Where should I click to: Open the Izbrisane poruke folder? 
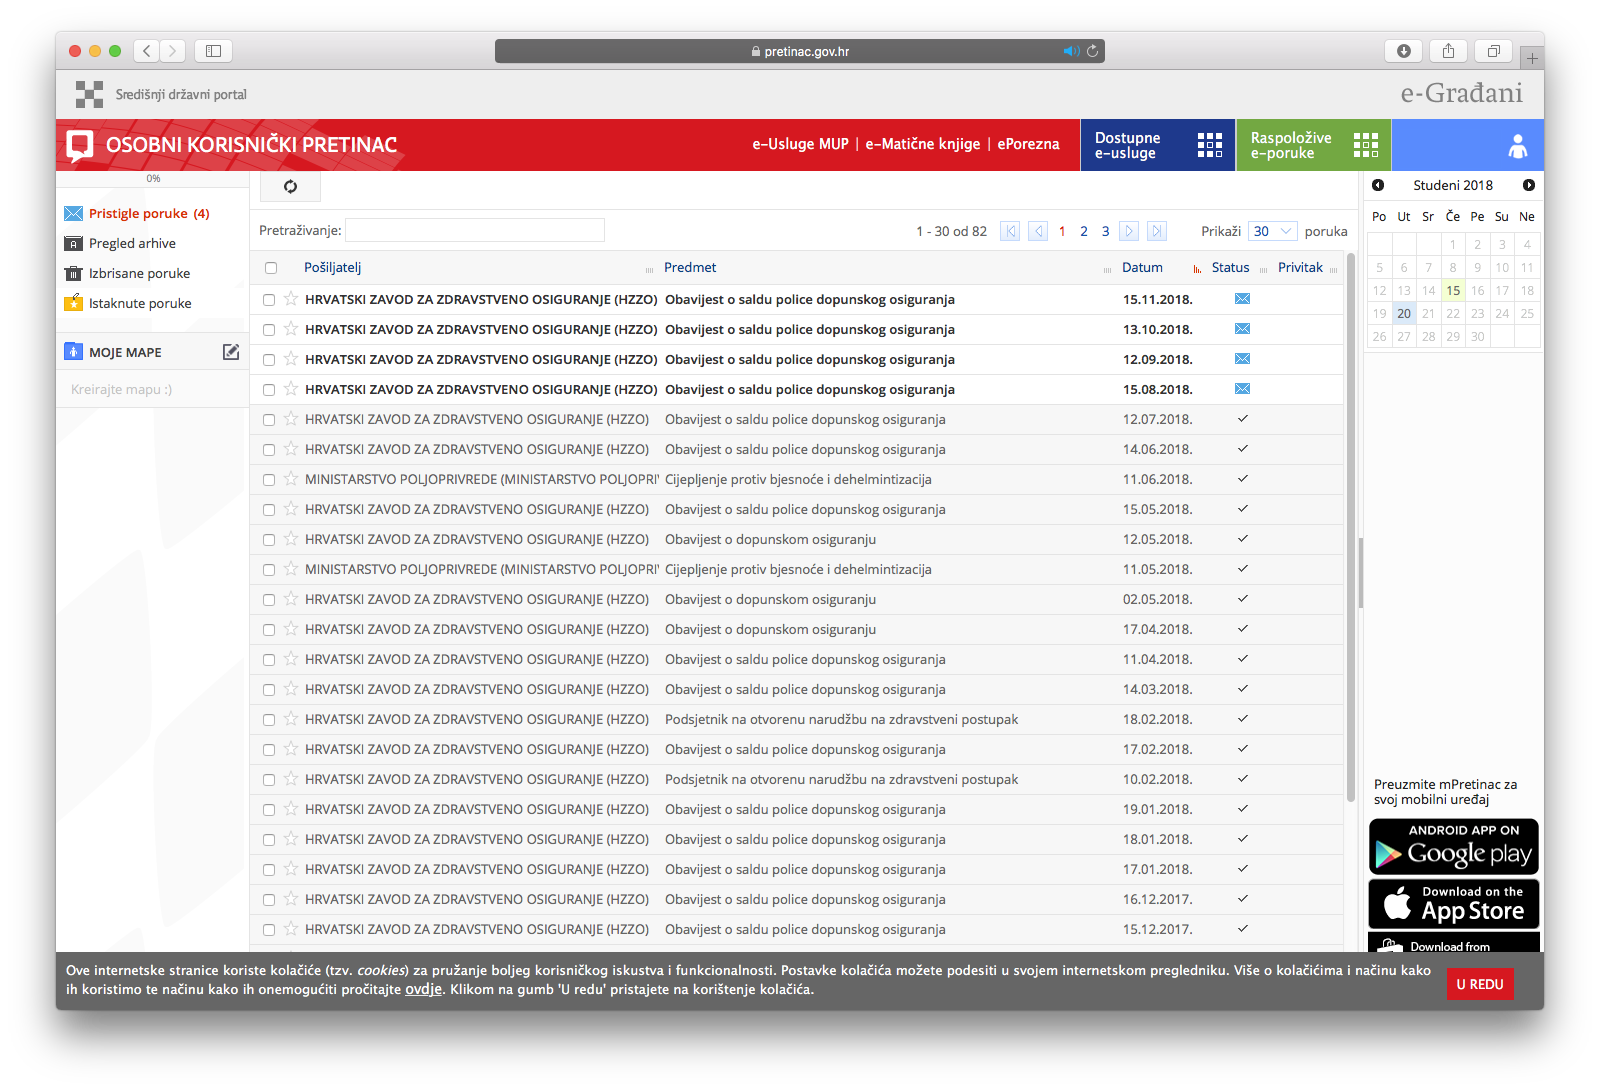pos(139,274)
